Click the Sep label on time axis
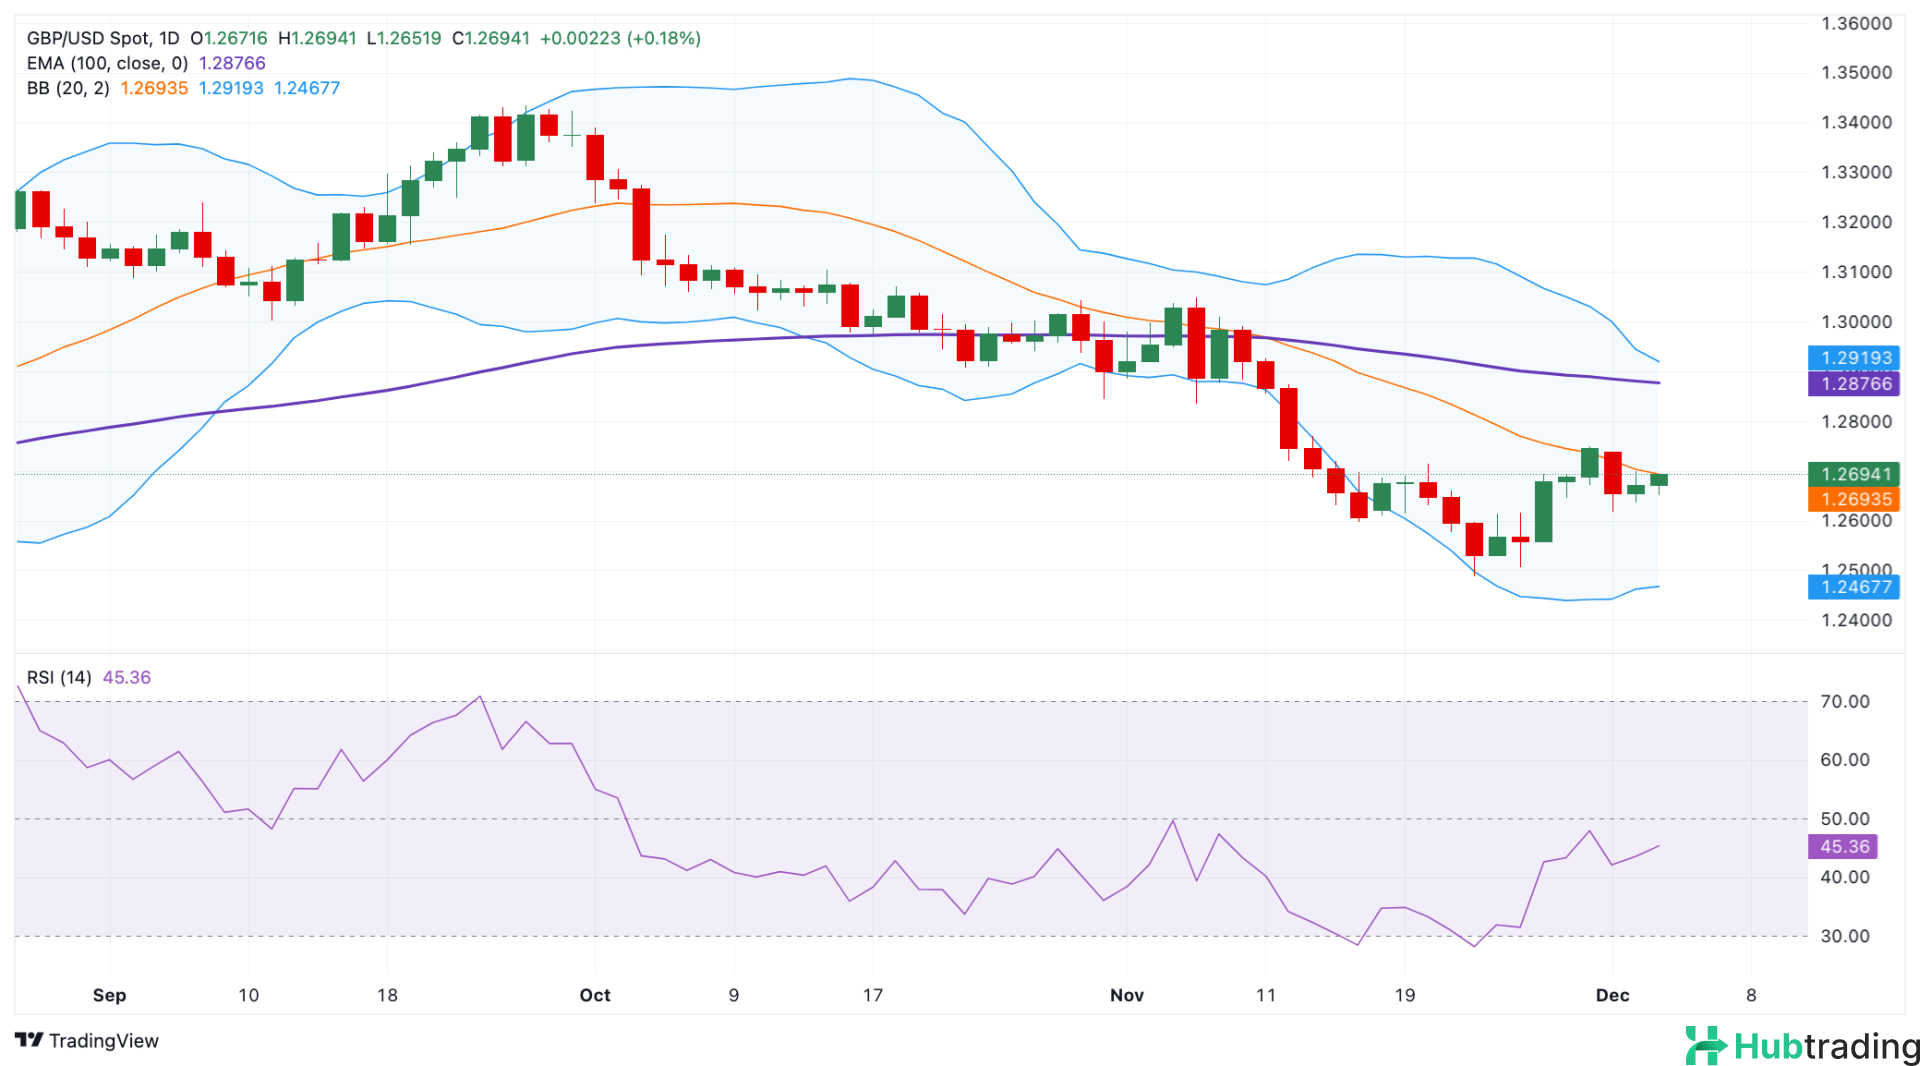Screen dimensions: 1920x1066 point(109,995)
